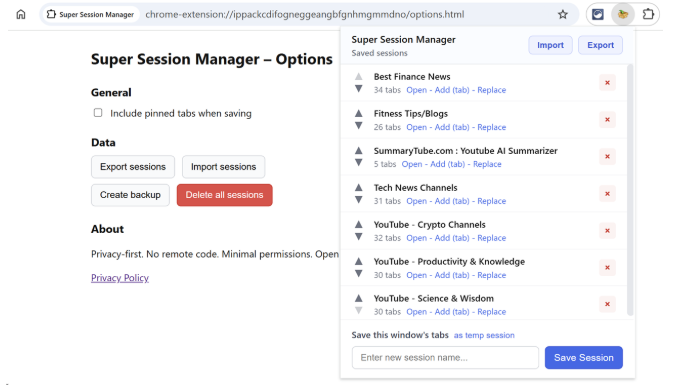Open the Fitness Tips/Blogs session
675x385 pixels.
417,127
